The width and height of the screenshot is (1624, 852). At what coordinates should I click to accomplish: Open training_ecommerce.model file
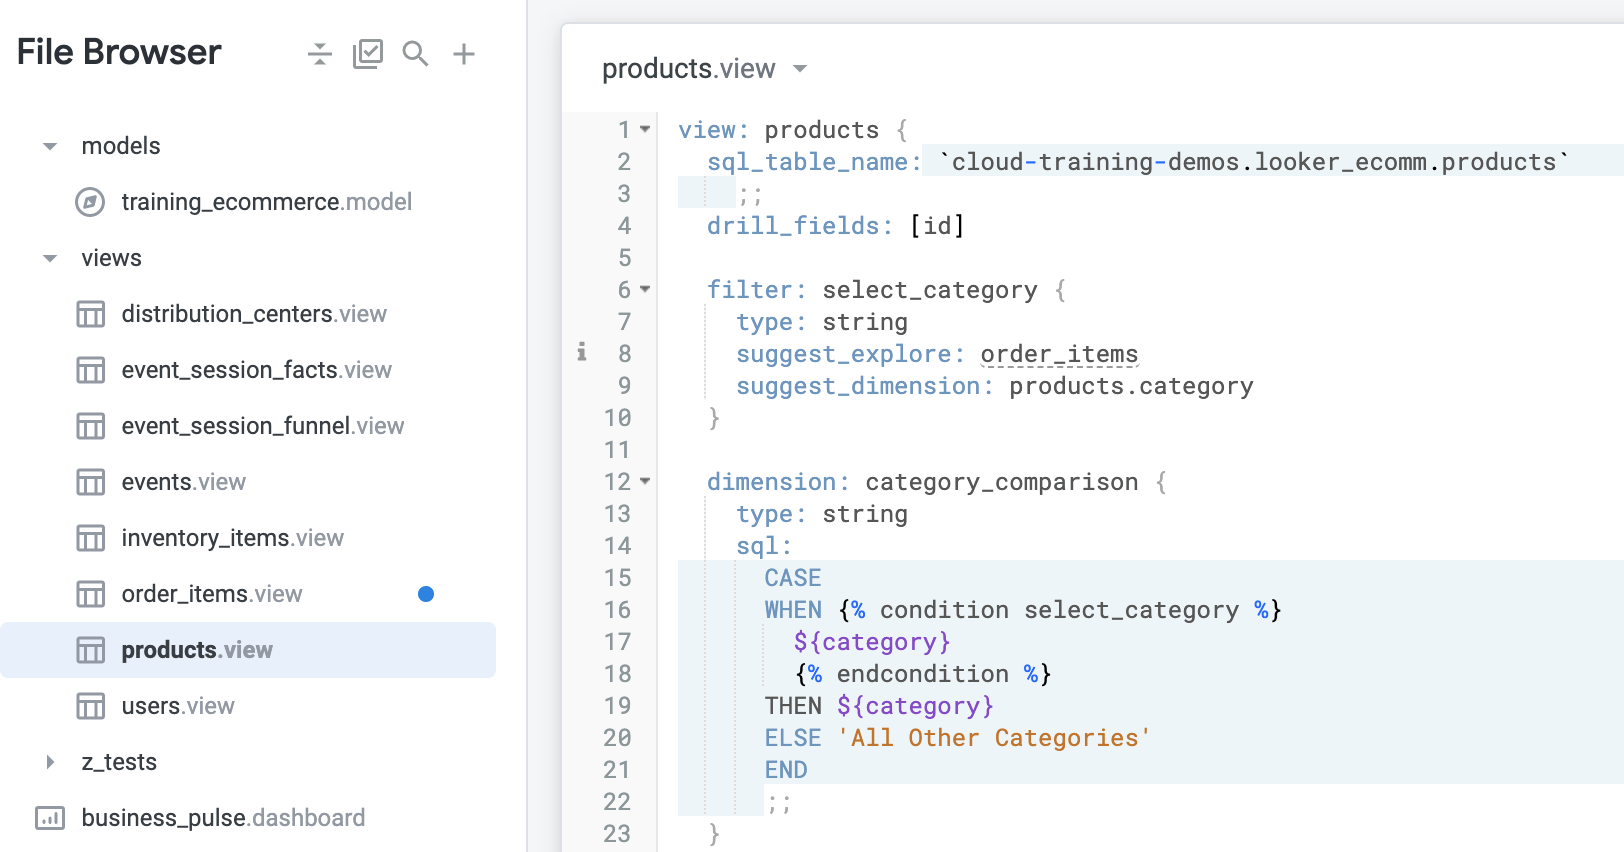point(266,202)
